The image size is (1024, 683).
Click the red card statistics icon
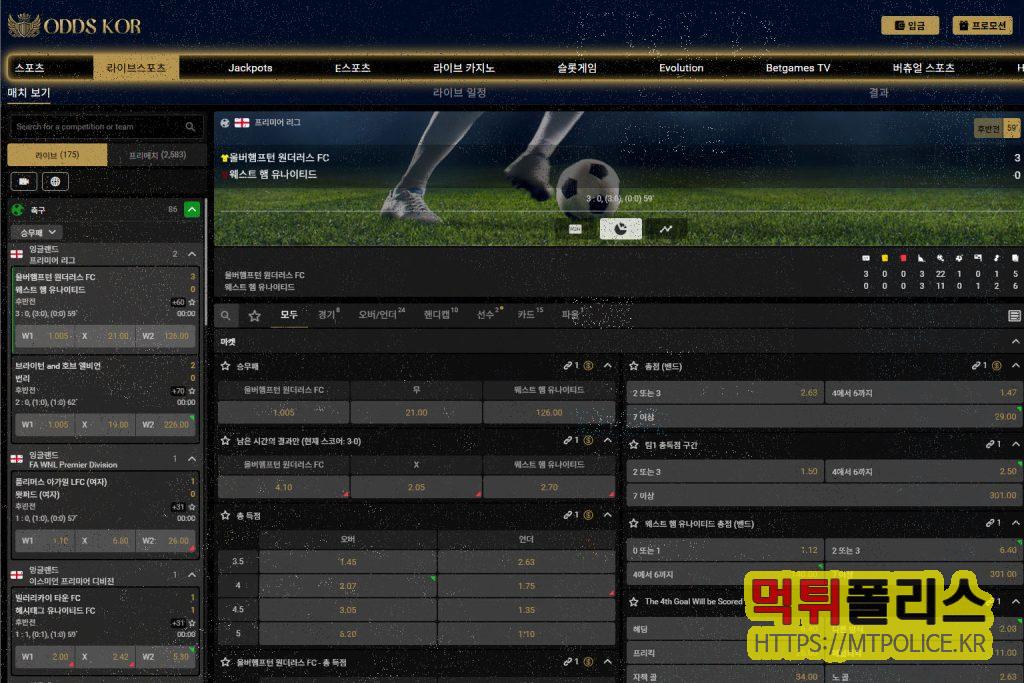(x=903, y=259)
